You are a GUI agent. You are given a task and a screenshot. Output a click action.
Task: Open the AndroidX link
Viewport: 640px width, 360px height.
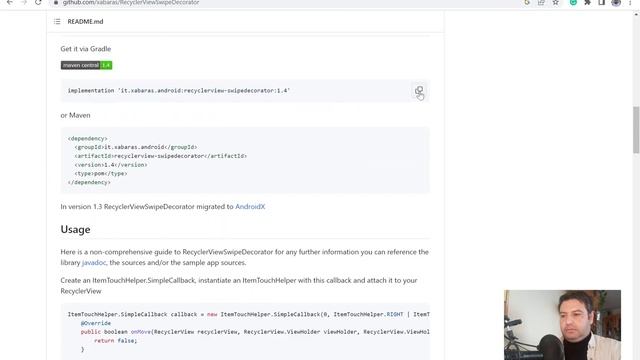(250, 207)
